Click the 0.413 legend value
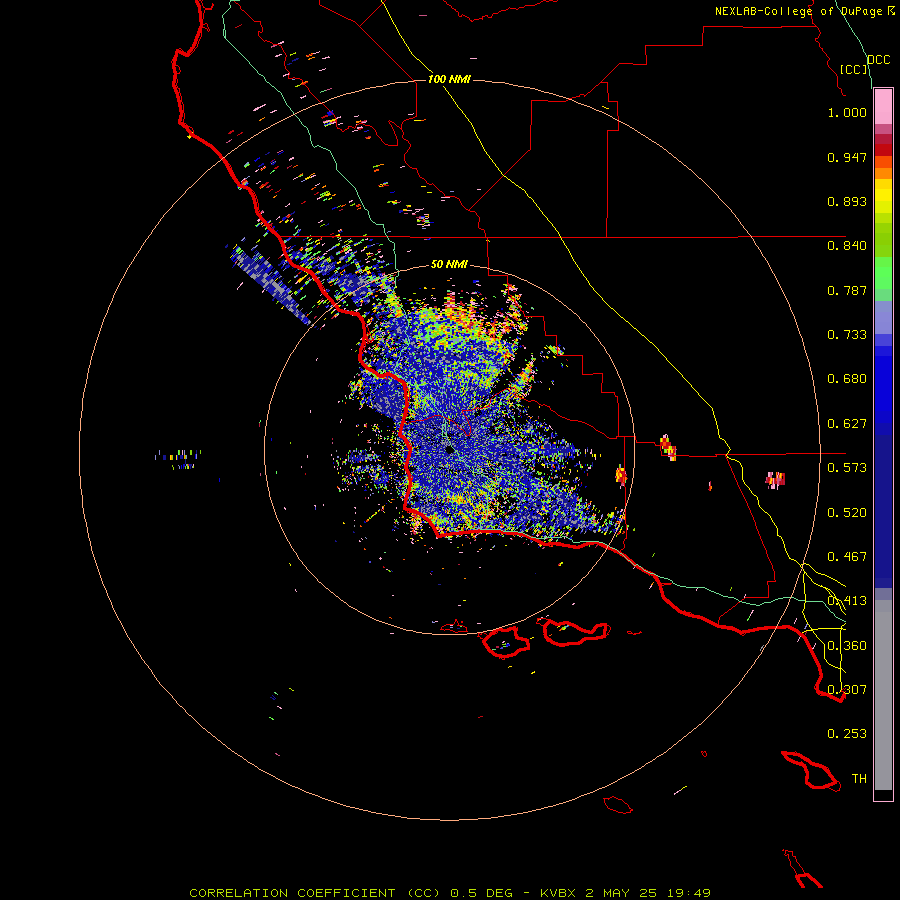Image resolution: width=900 pixels, height=900 pixels. [x=847, y=601]
